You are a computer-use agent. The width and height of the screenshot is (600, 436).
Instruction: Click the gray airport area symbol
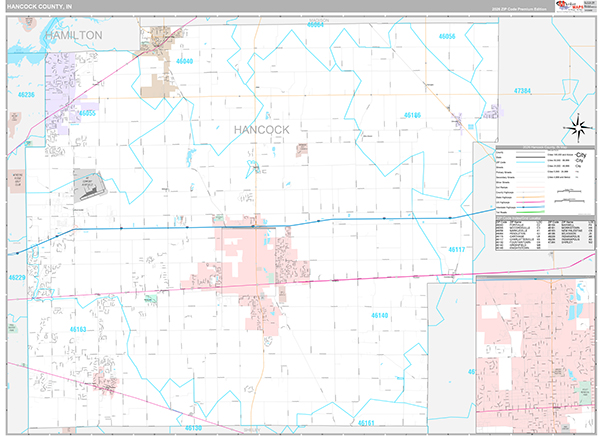91,182
